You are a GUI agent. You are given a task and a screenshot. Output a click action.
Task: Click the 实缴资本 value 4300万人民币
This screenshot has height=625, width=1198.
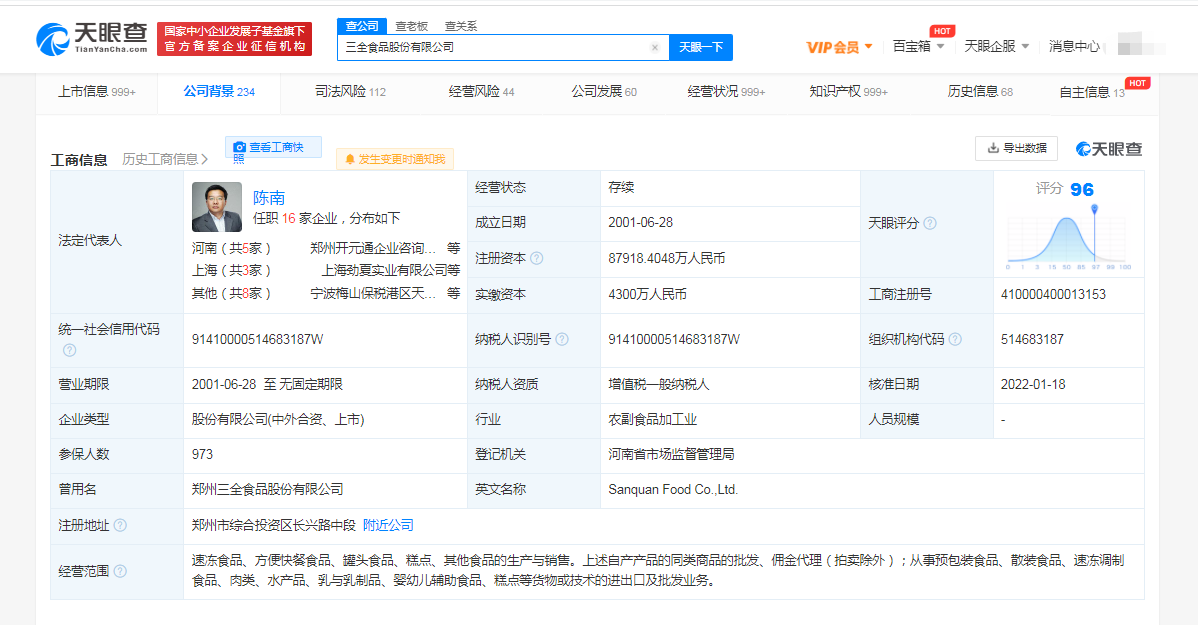(x=647, y=294)
